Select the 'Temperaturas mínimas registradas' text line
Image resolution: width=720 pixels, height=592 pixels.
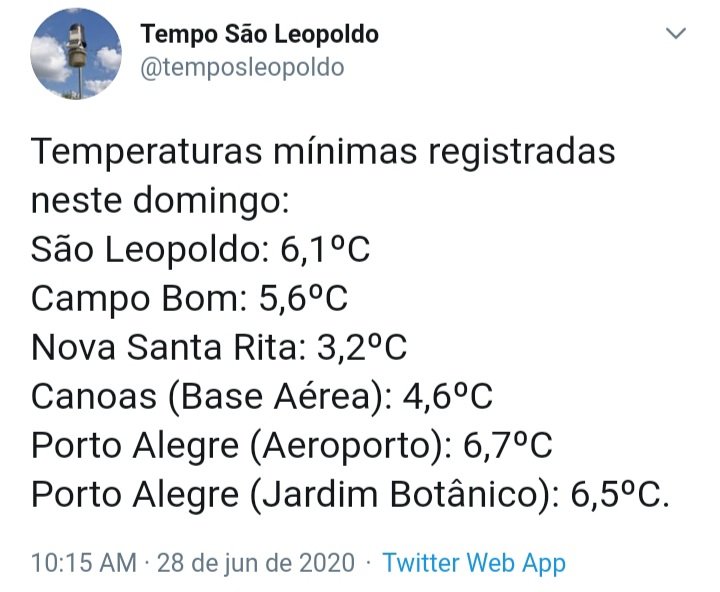point(323,151)
